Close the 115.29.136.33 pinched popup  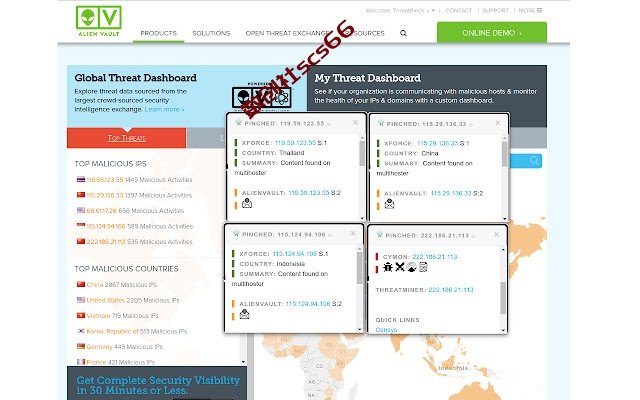tap(498, 123)
